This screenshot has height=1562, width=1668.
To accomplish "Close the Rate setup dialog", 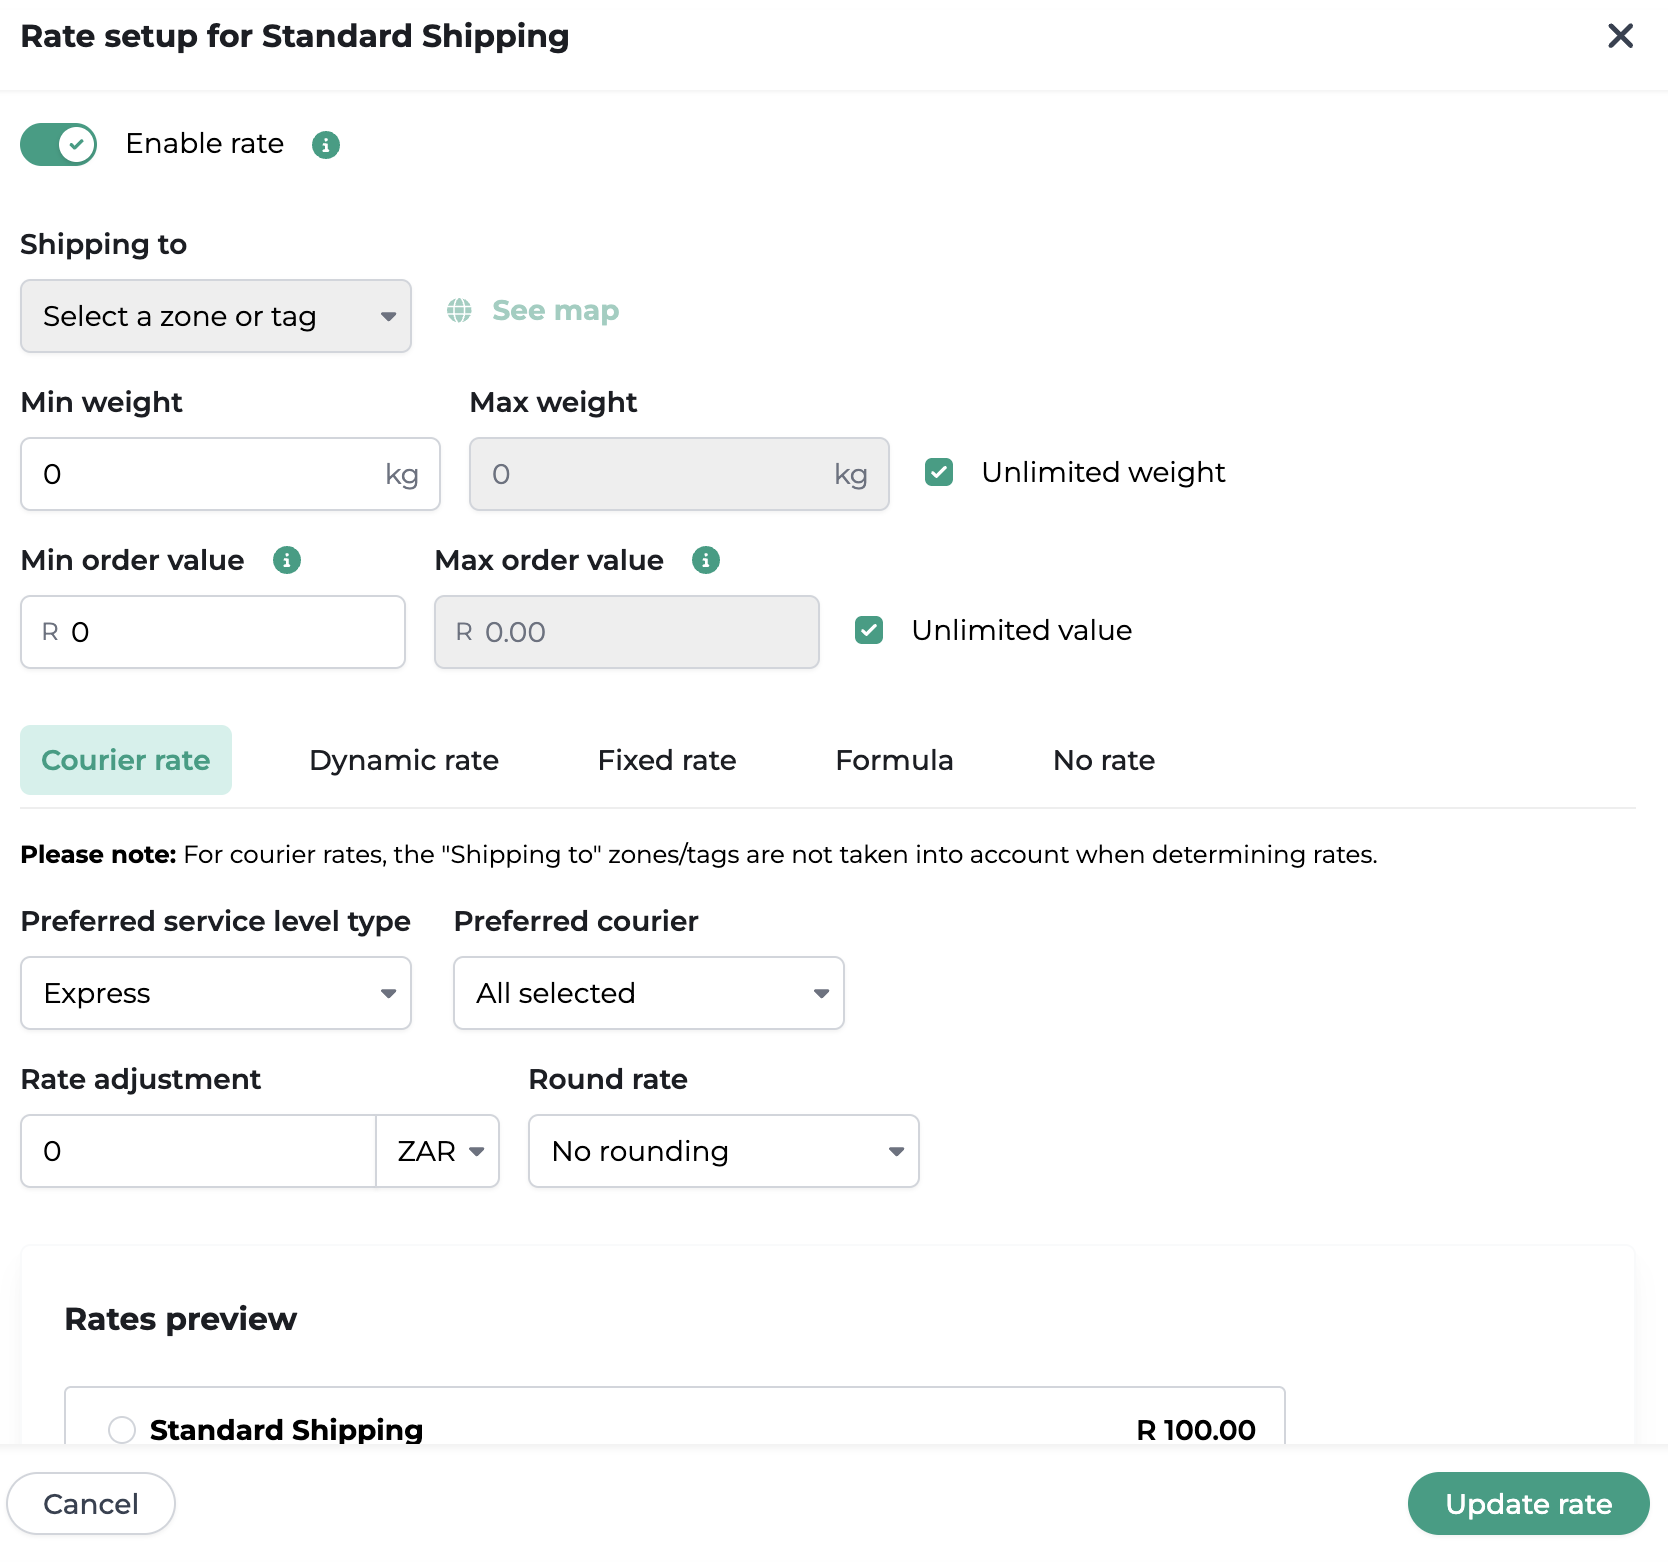I will 1620,36.
